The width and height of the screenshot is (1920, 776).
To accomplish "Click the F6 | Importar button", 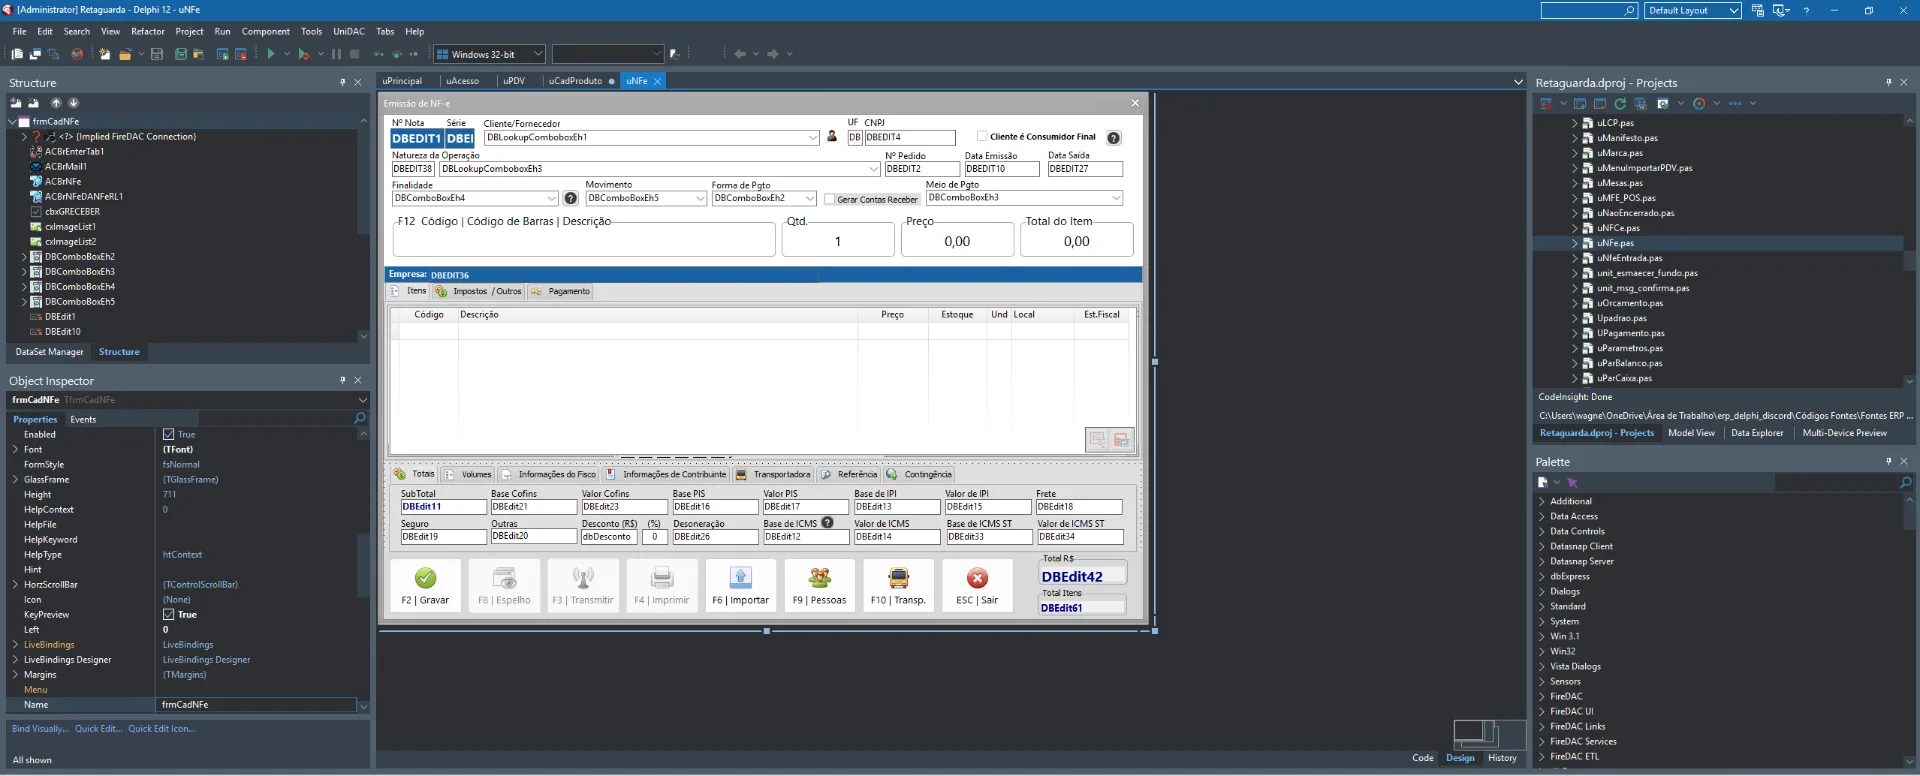I will pyautogui.click(x=741, y=585).
